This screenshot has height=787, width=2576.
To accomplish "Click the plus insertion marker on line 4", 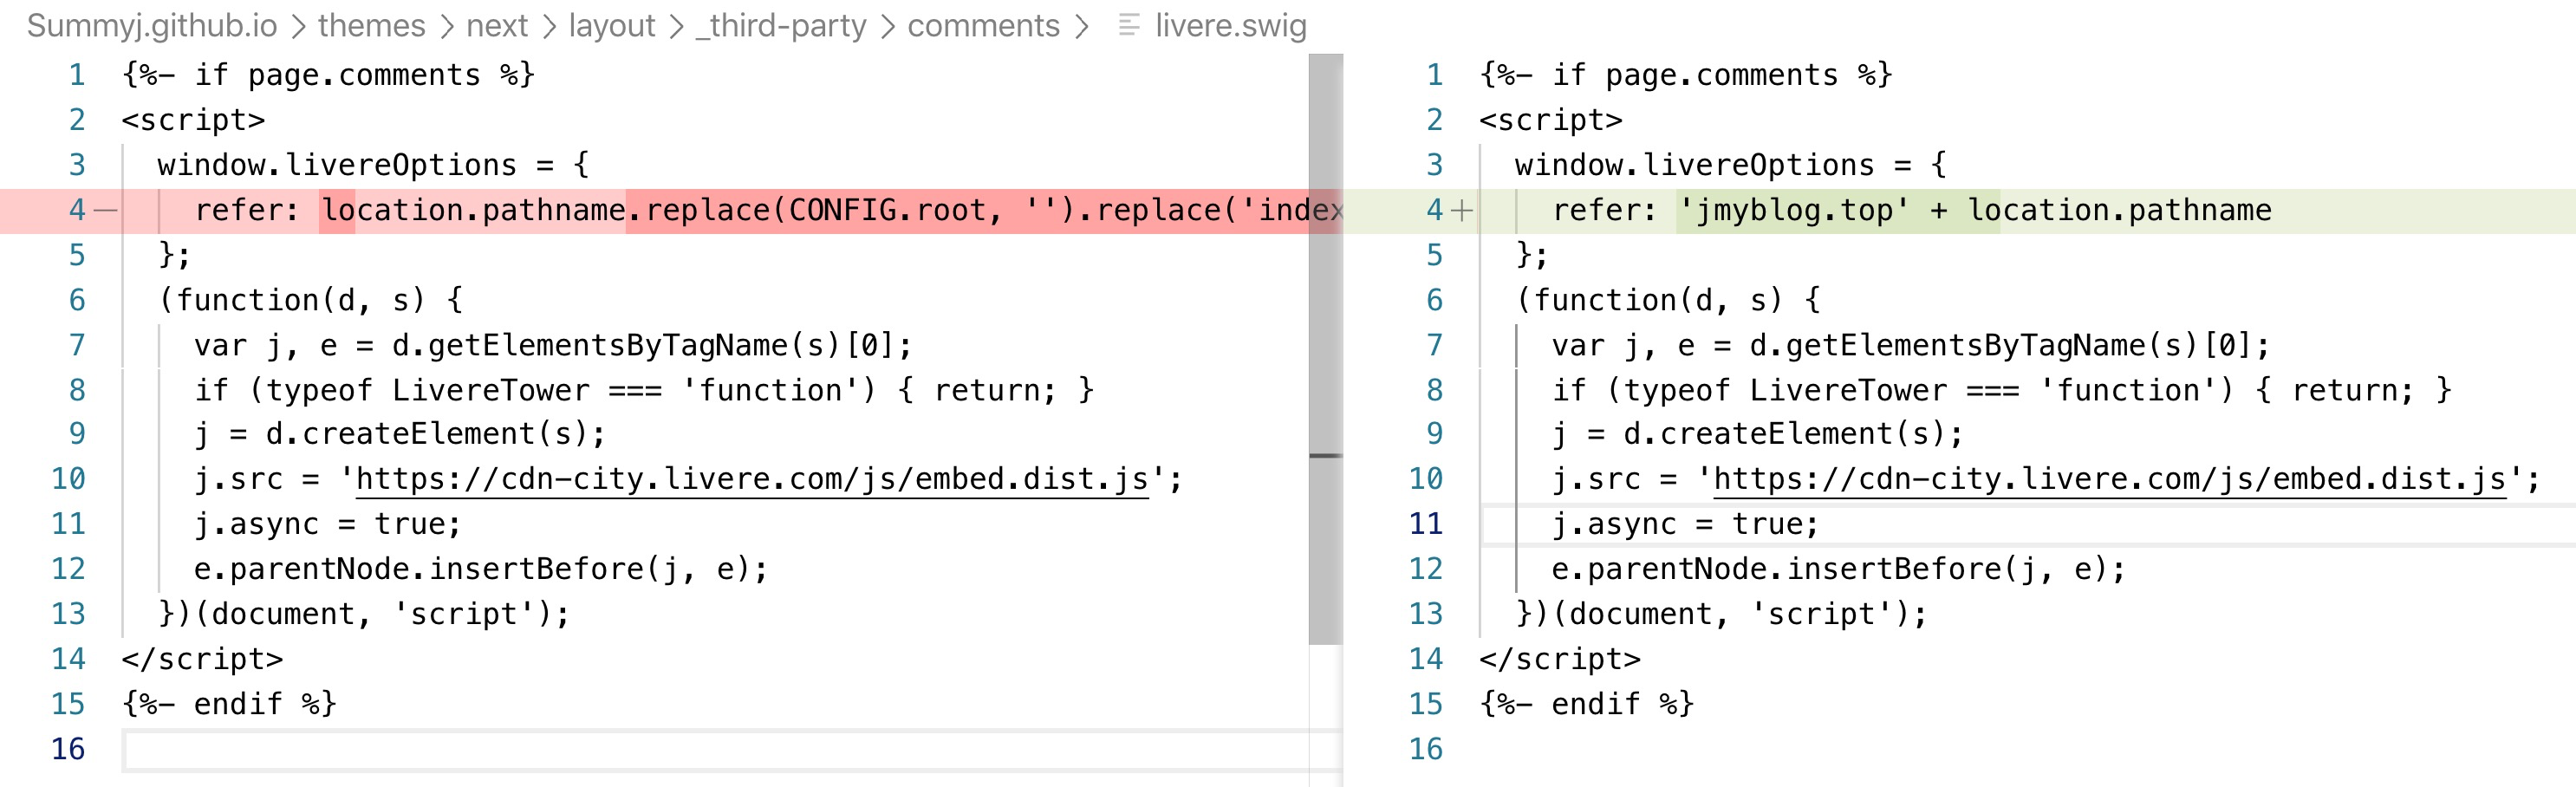I will [1462, 210].
